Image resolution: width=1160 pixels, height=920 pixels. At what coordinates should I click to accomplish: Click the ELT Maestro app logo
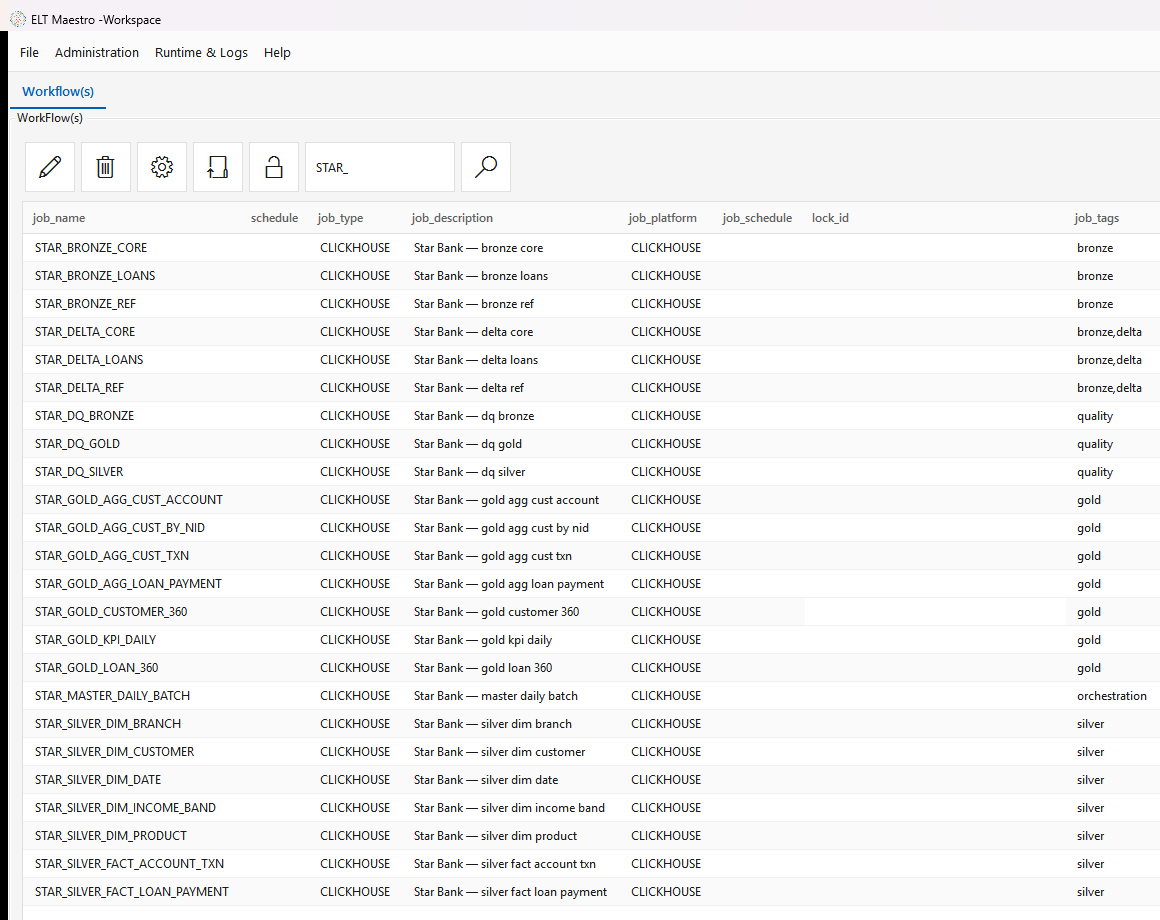point(18,19)
